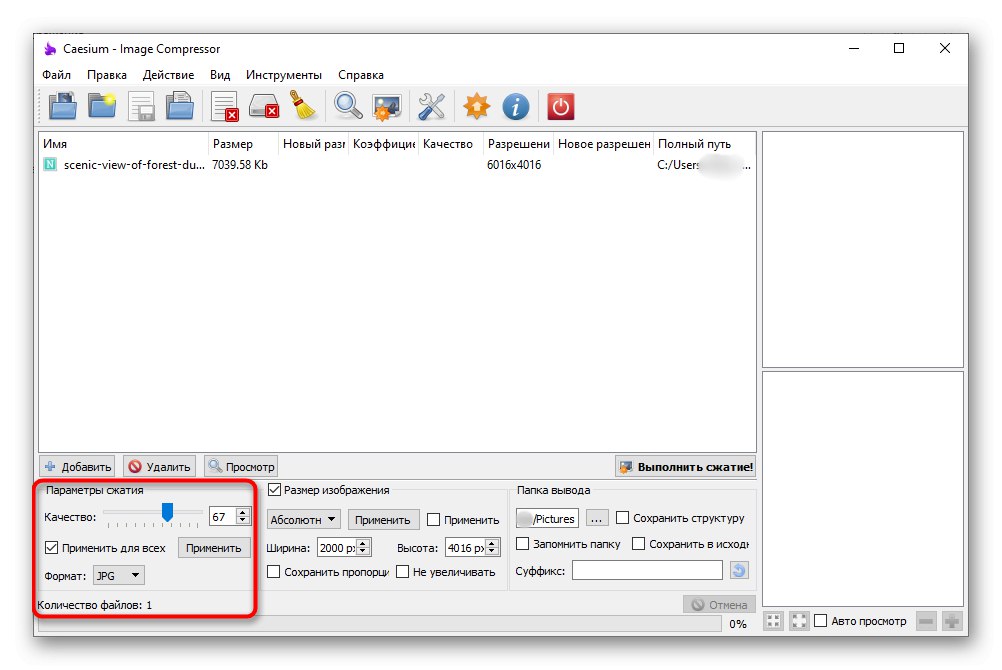Screen dimensions: 1002x670
Task: Enable Запомнить папку checkbox
Action: pyautogui.click(x=523, y=543)
